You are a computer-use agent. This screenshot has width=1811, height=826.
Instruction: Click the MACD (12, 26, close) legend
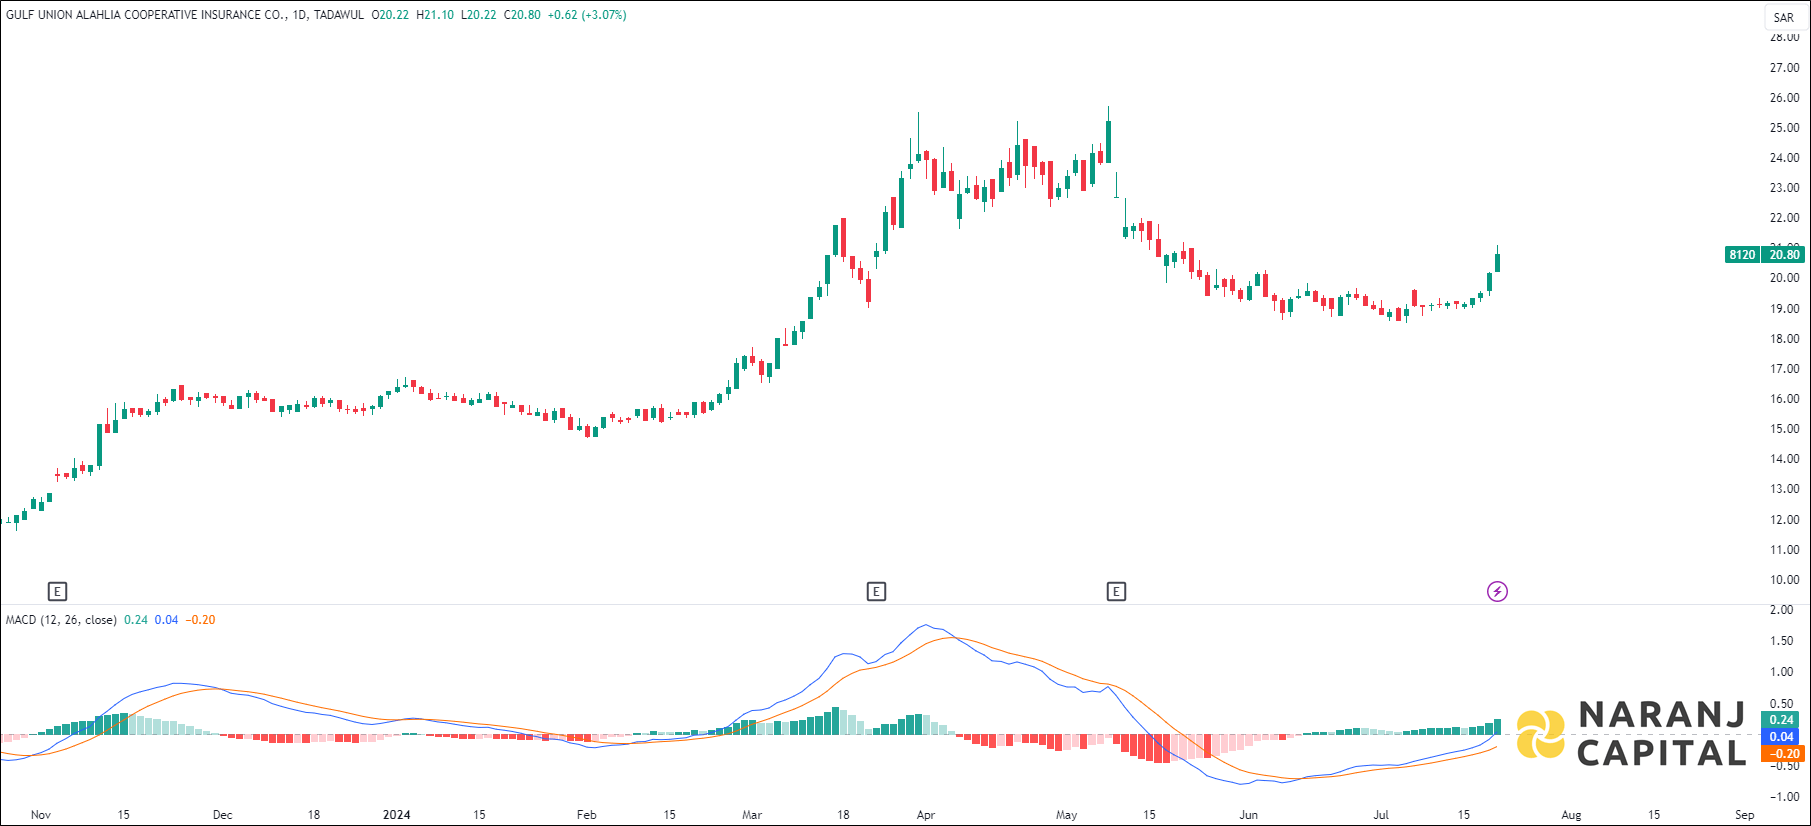coord(61,620)
